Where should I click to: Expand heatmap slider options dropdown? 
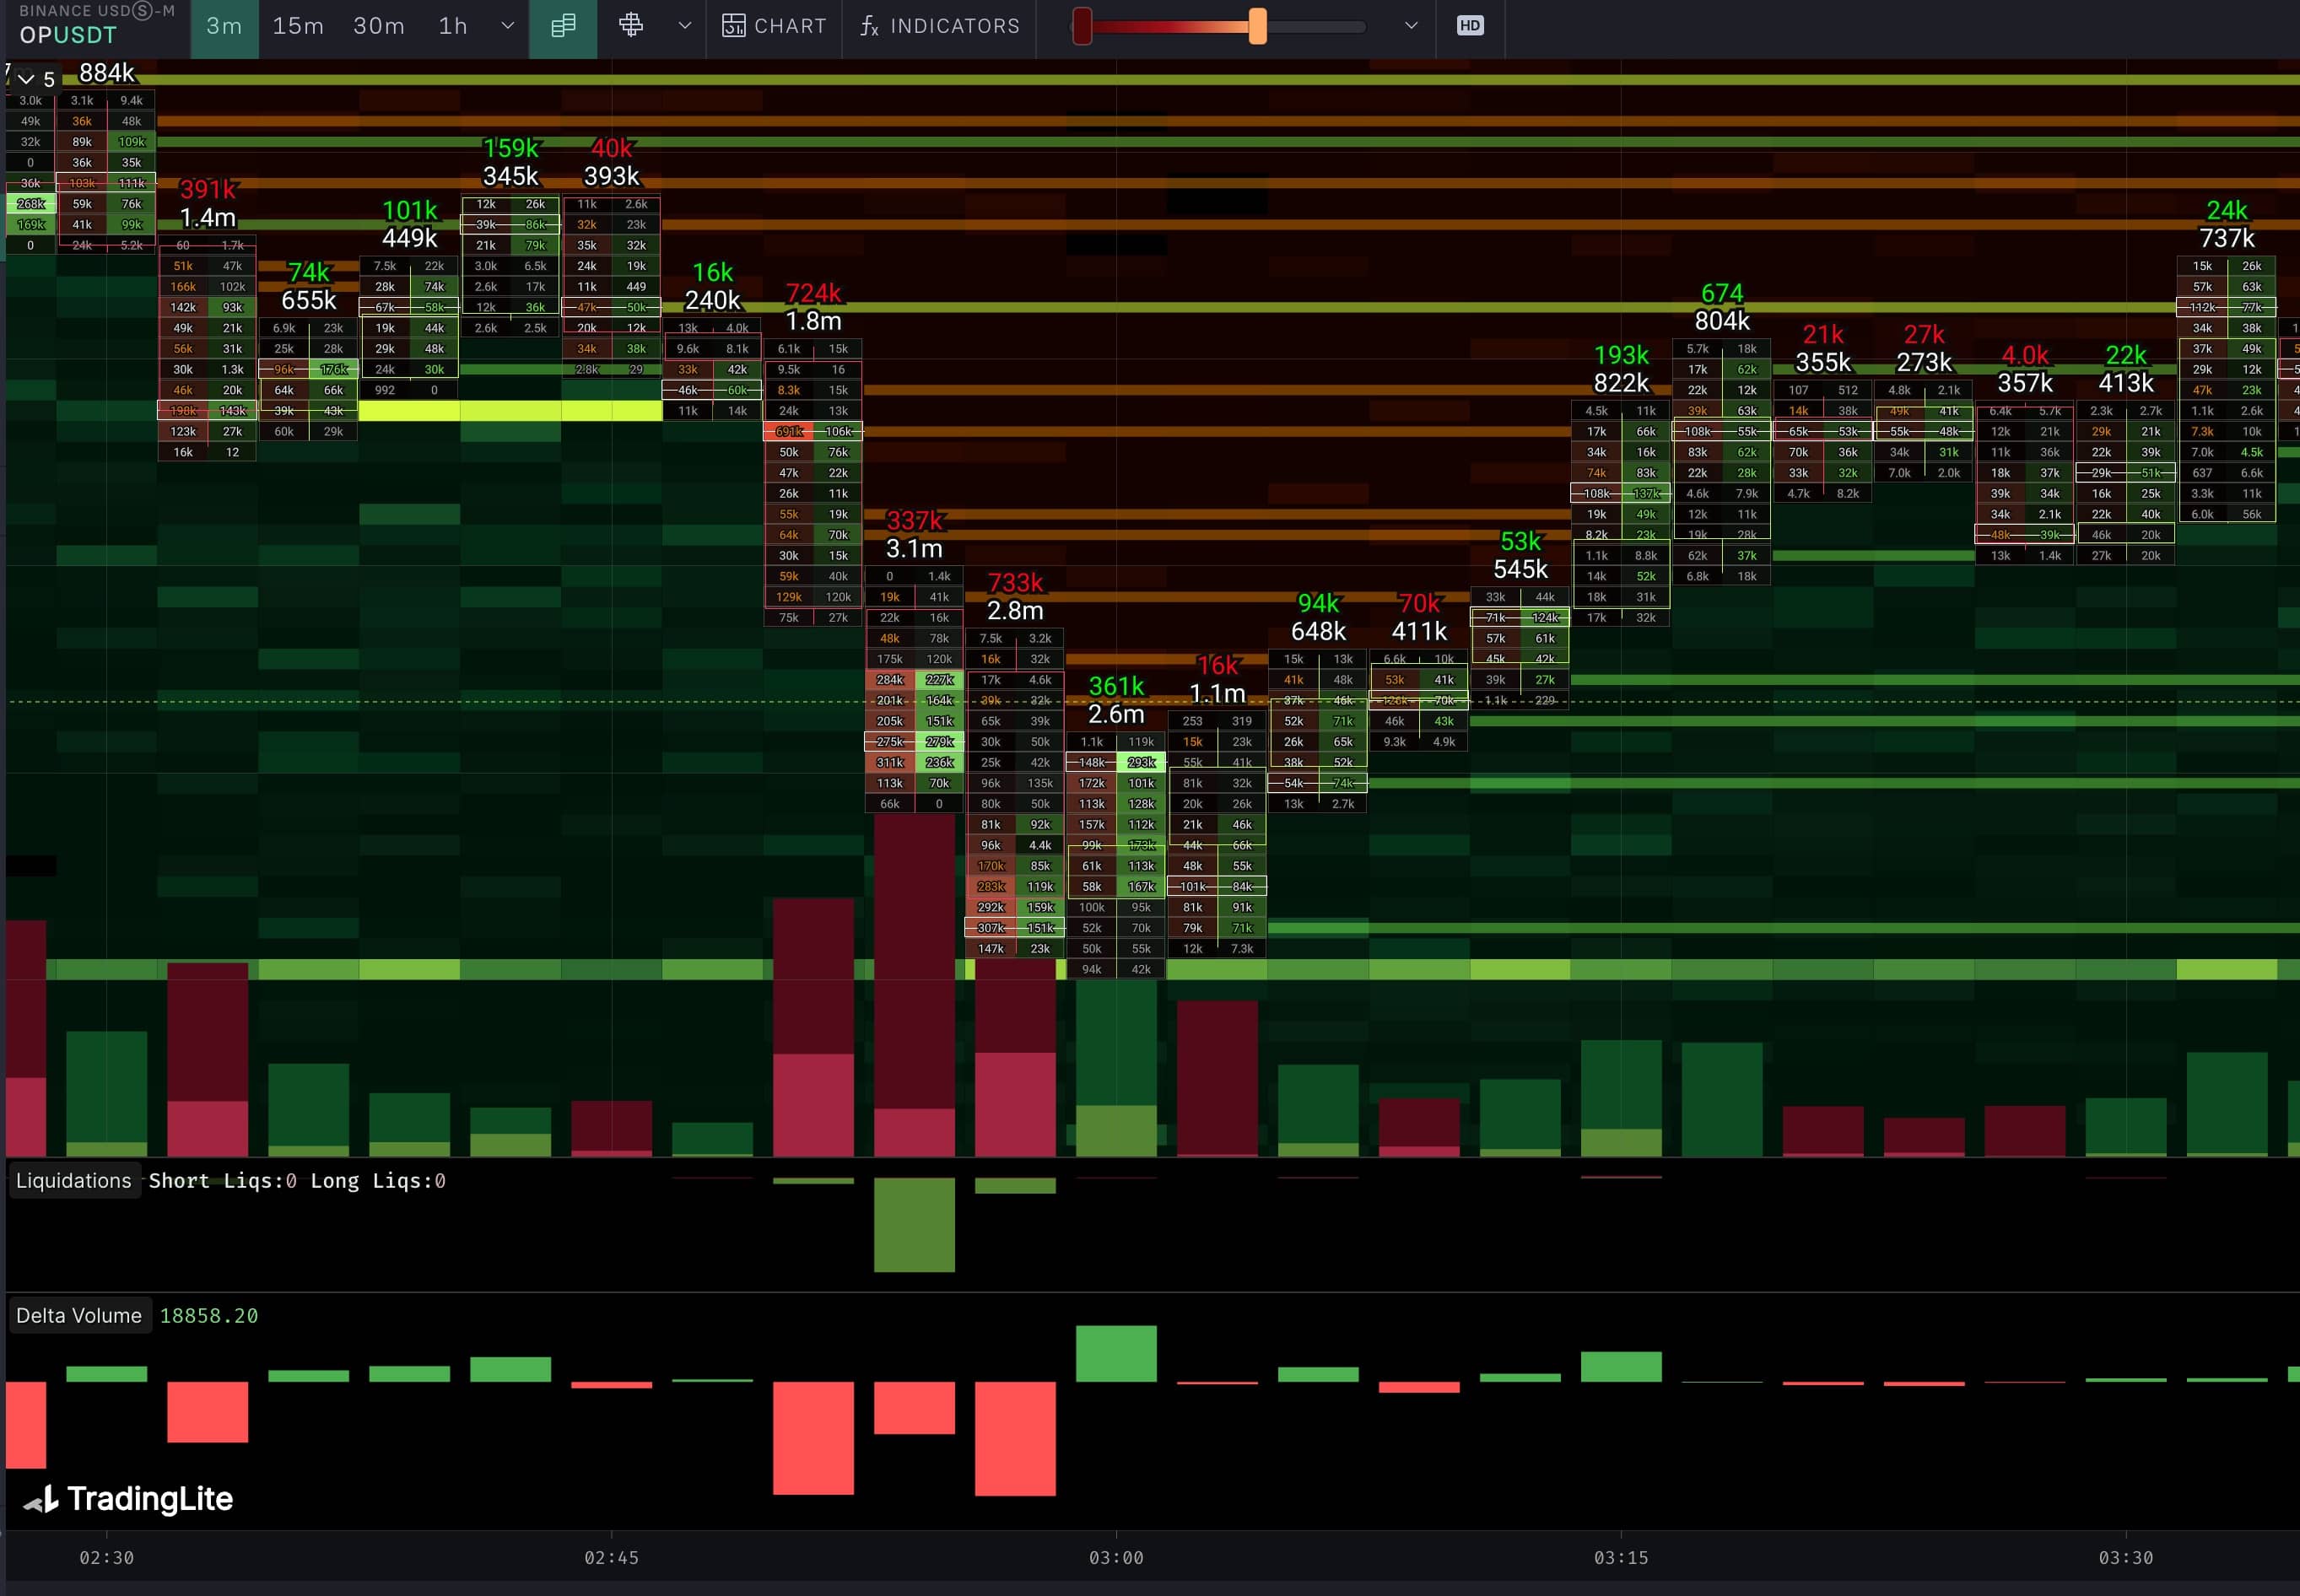1411,26
